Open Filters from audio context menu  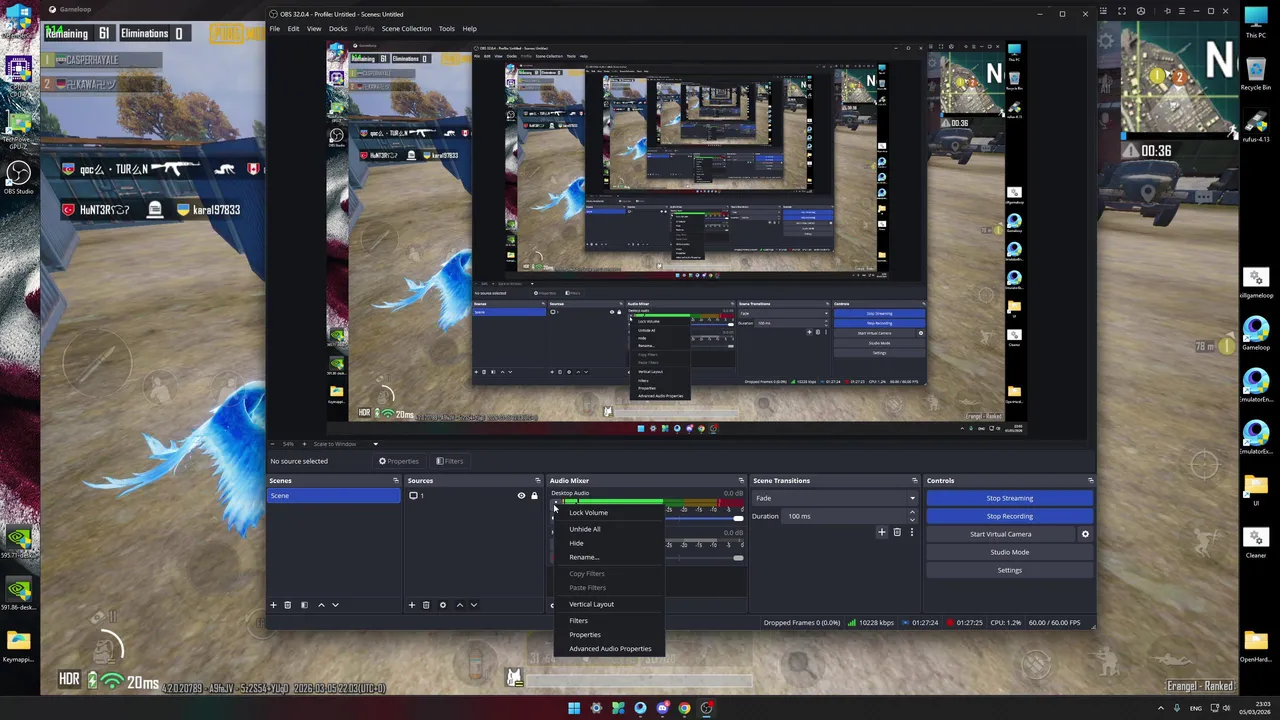click(x=609, y=621)
